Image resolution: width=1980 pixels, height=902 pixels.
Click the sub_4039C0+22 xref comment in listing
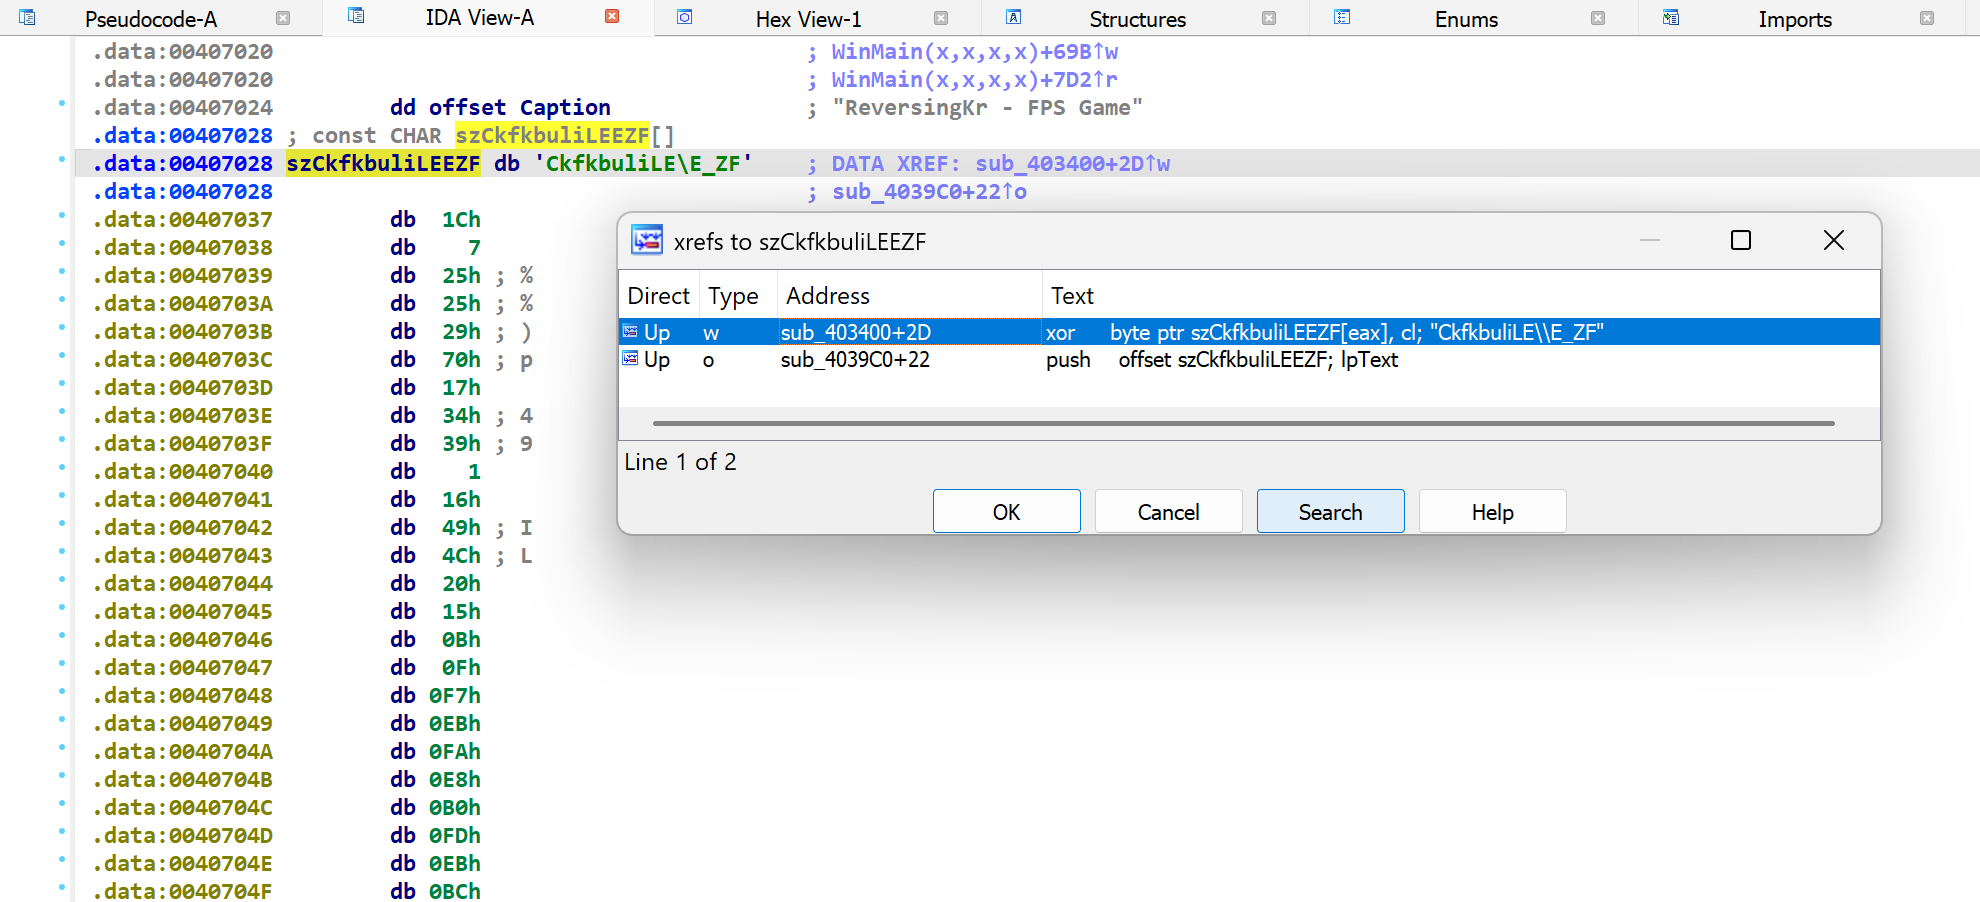[929, 191]
